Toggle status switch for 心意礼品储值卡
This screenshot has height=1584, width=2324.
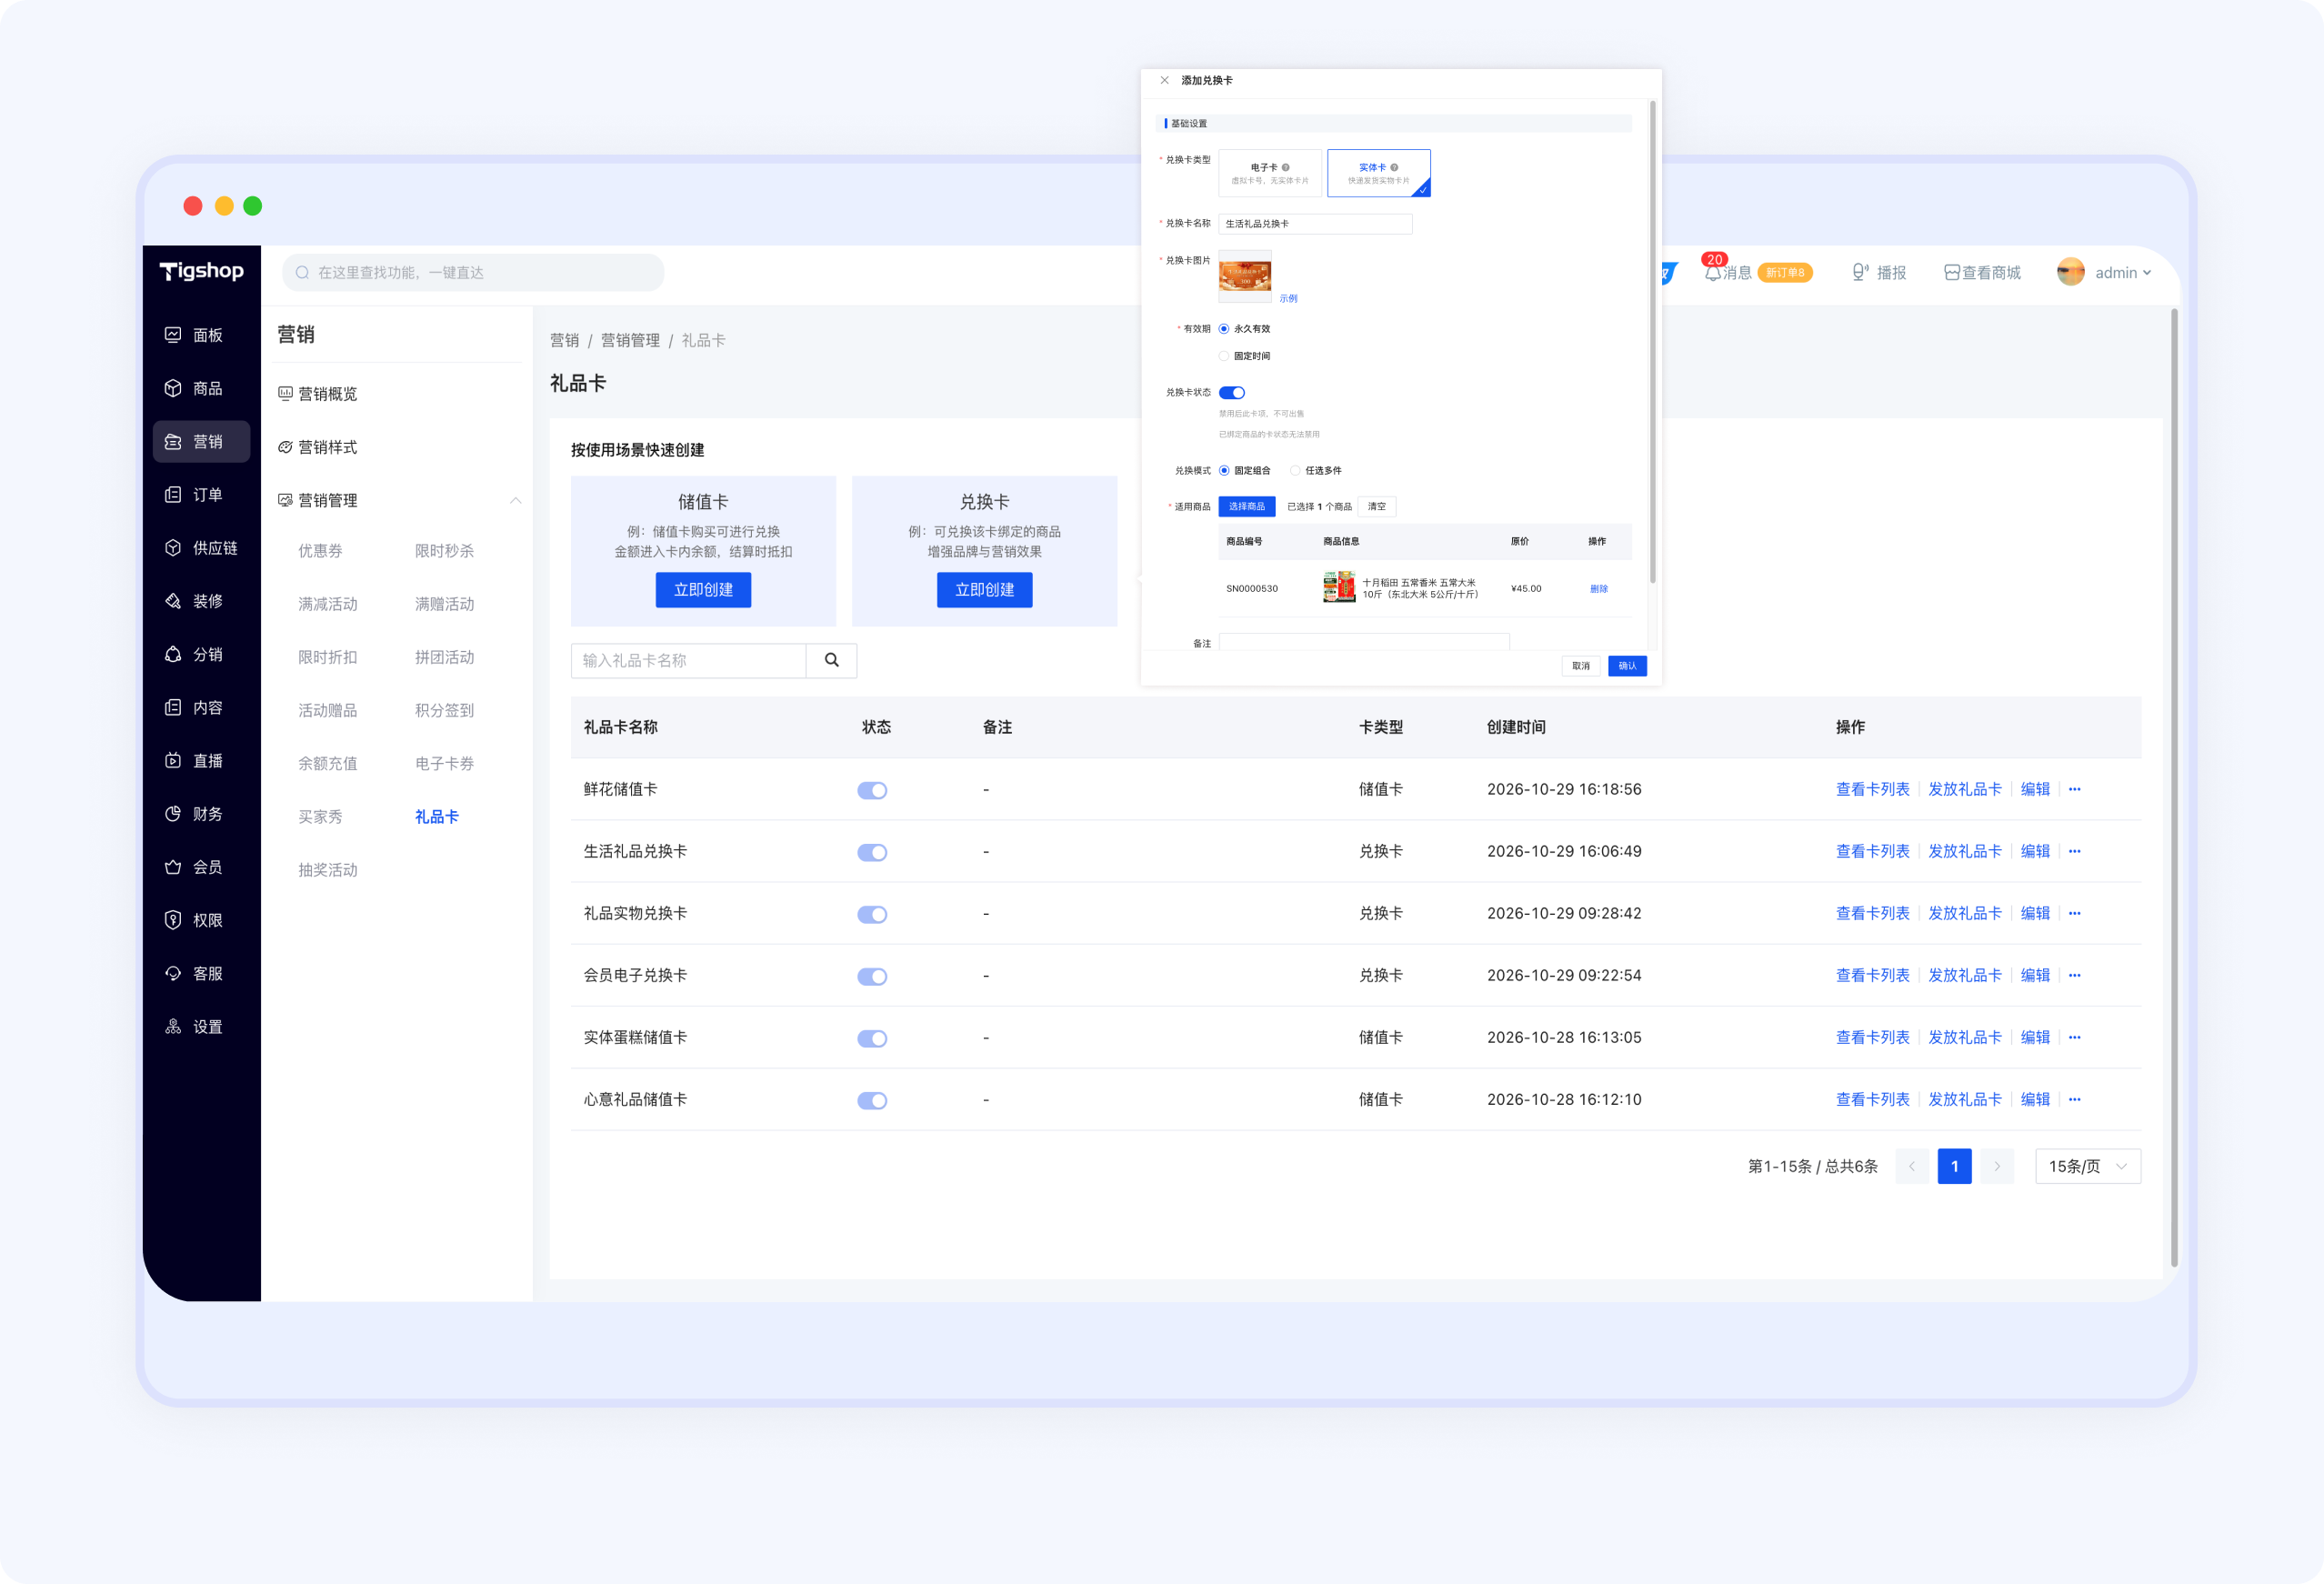(x=872, y=1100)
